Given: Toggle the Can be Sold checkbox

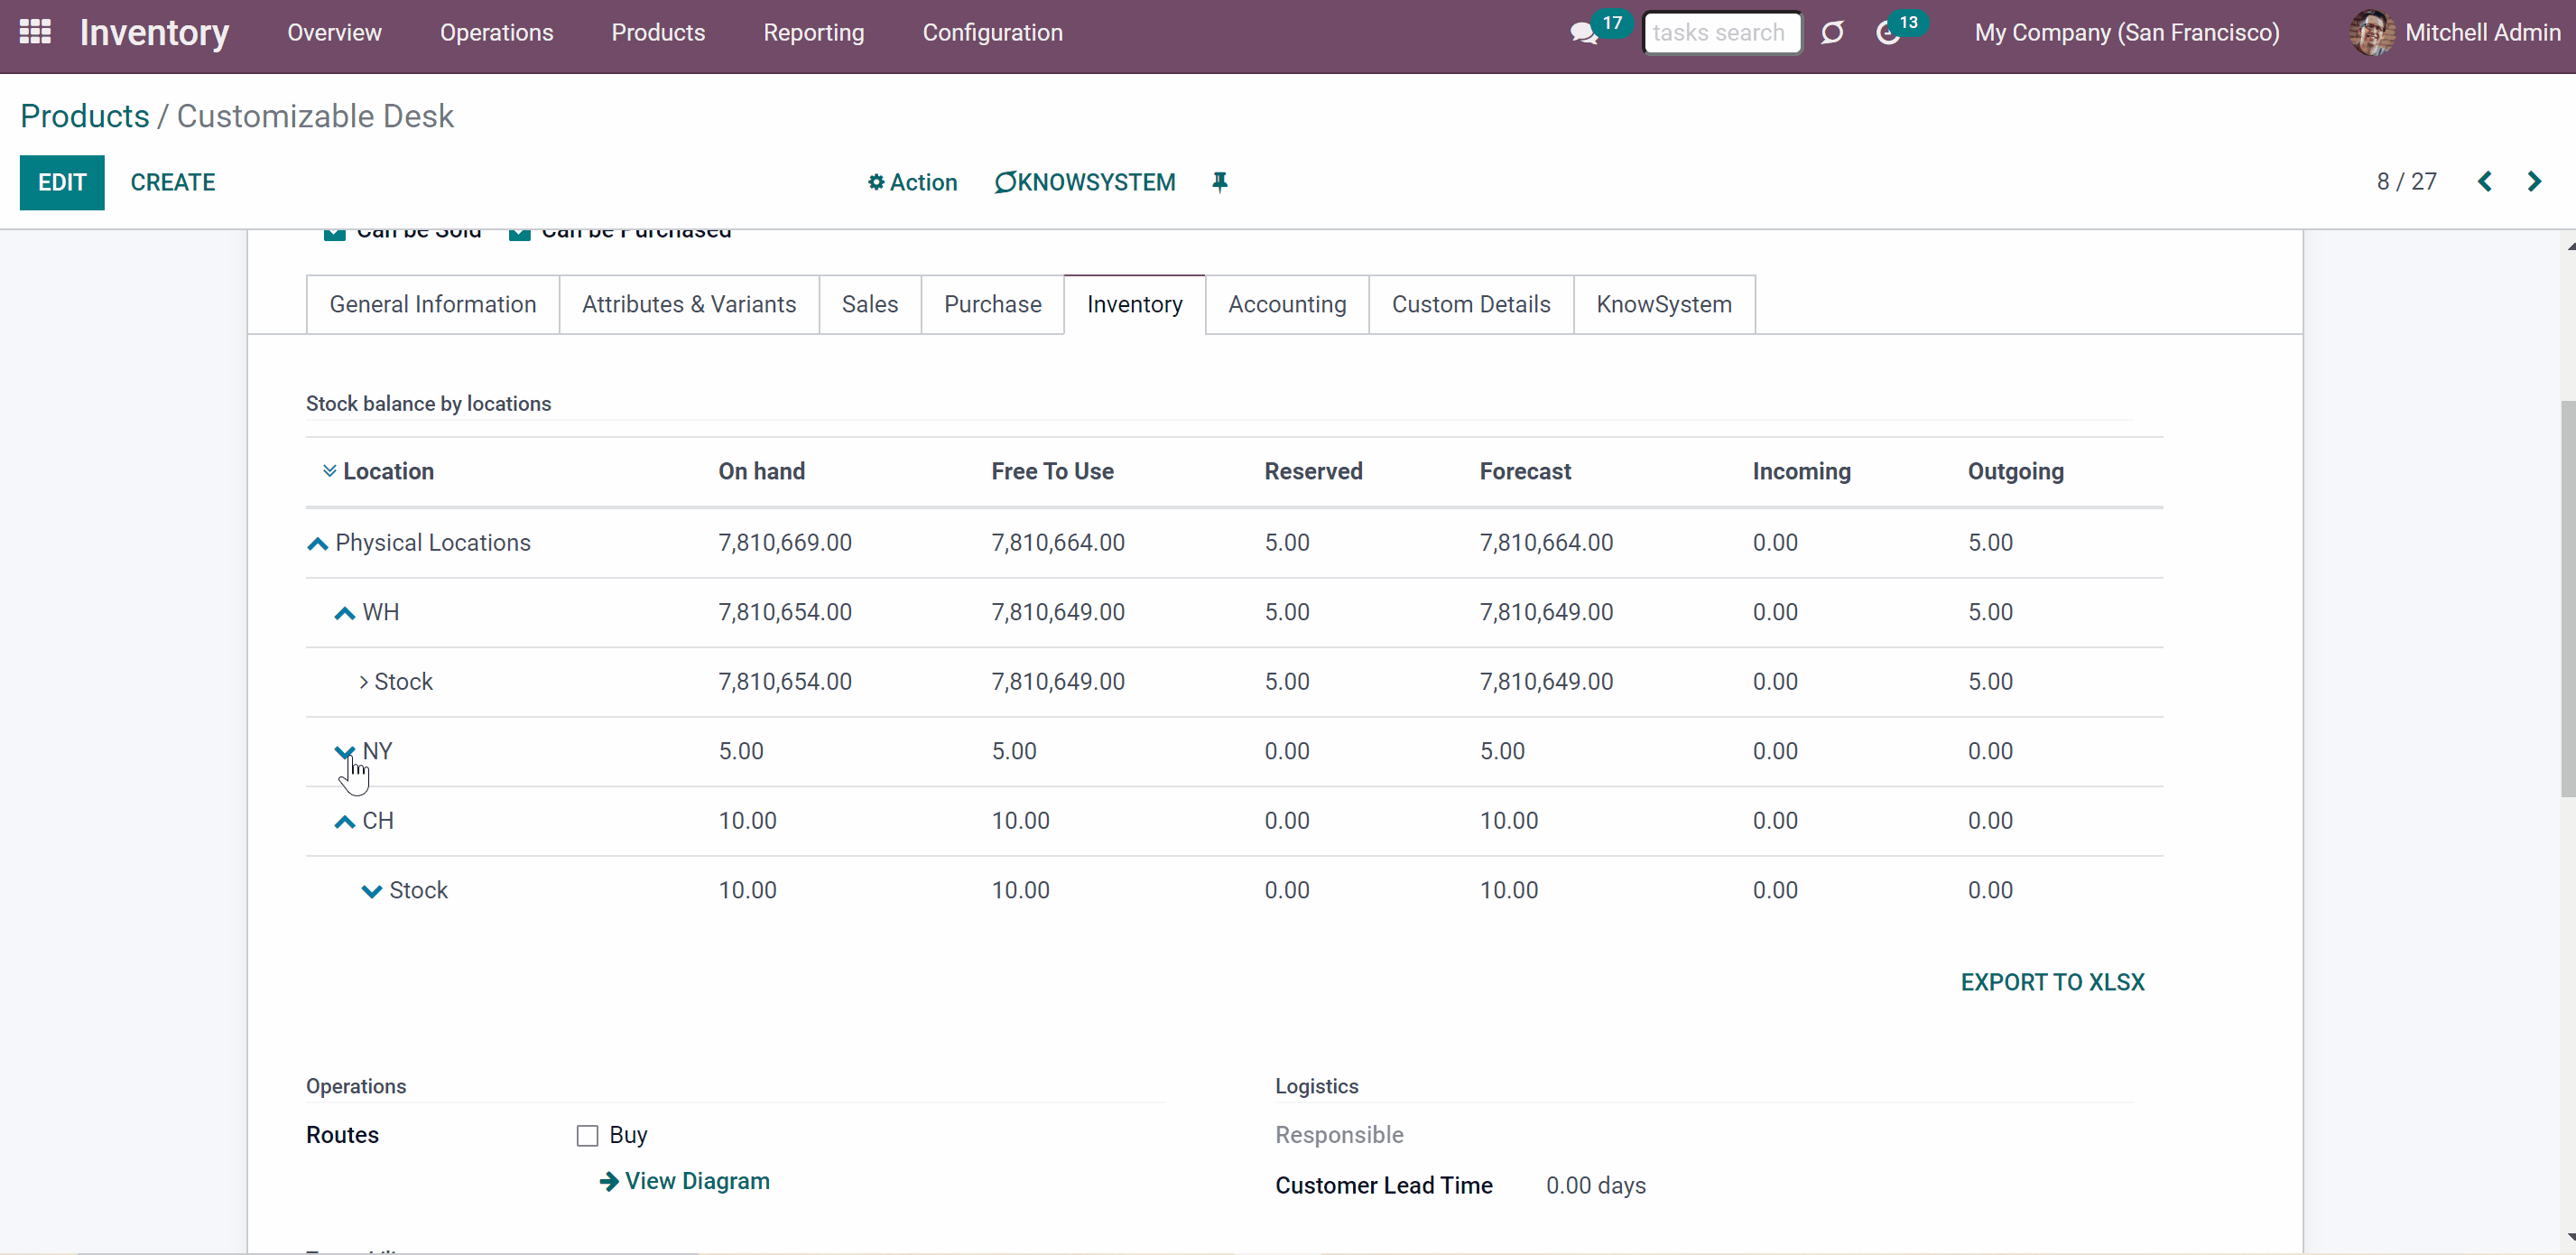Looking at the screenshot, I should click(x=334, y=234).
